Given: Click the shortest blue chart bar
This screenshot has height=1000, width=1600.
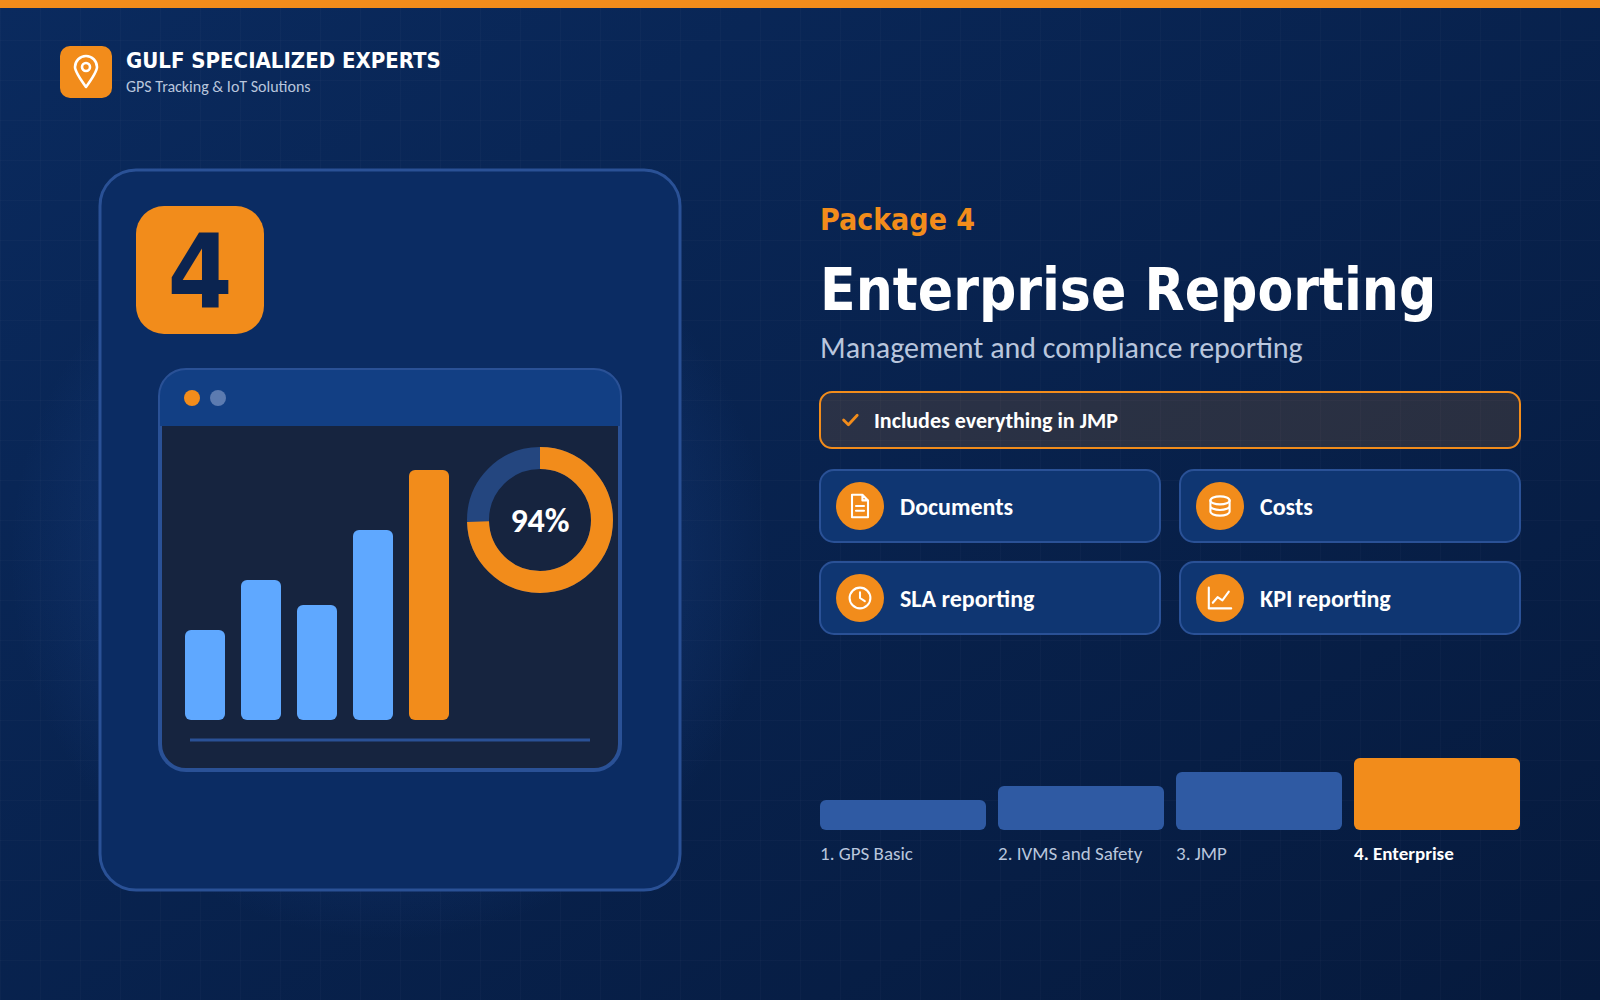Looking at the screenshot, I should [x=205, y=675].
